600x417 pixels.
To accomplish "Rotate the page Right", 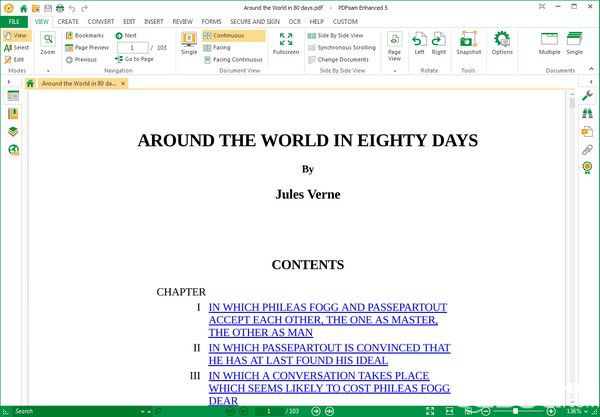I will point(439,43).
